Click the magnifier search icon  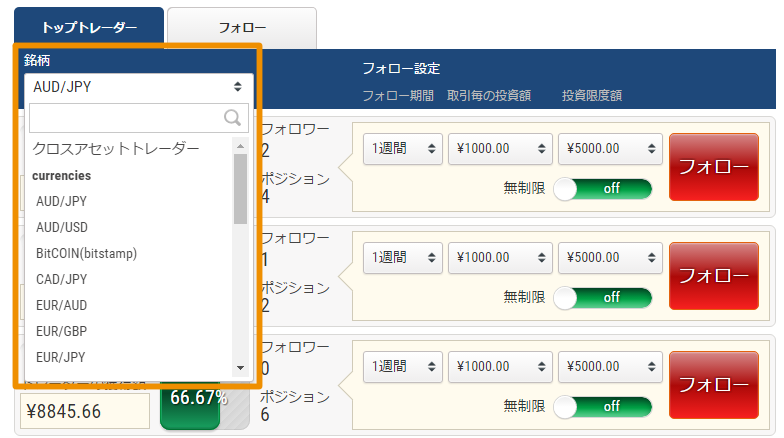click(232, 118)
